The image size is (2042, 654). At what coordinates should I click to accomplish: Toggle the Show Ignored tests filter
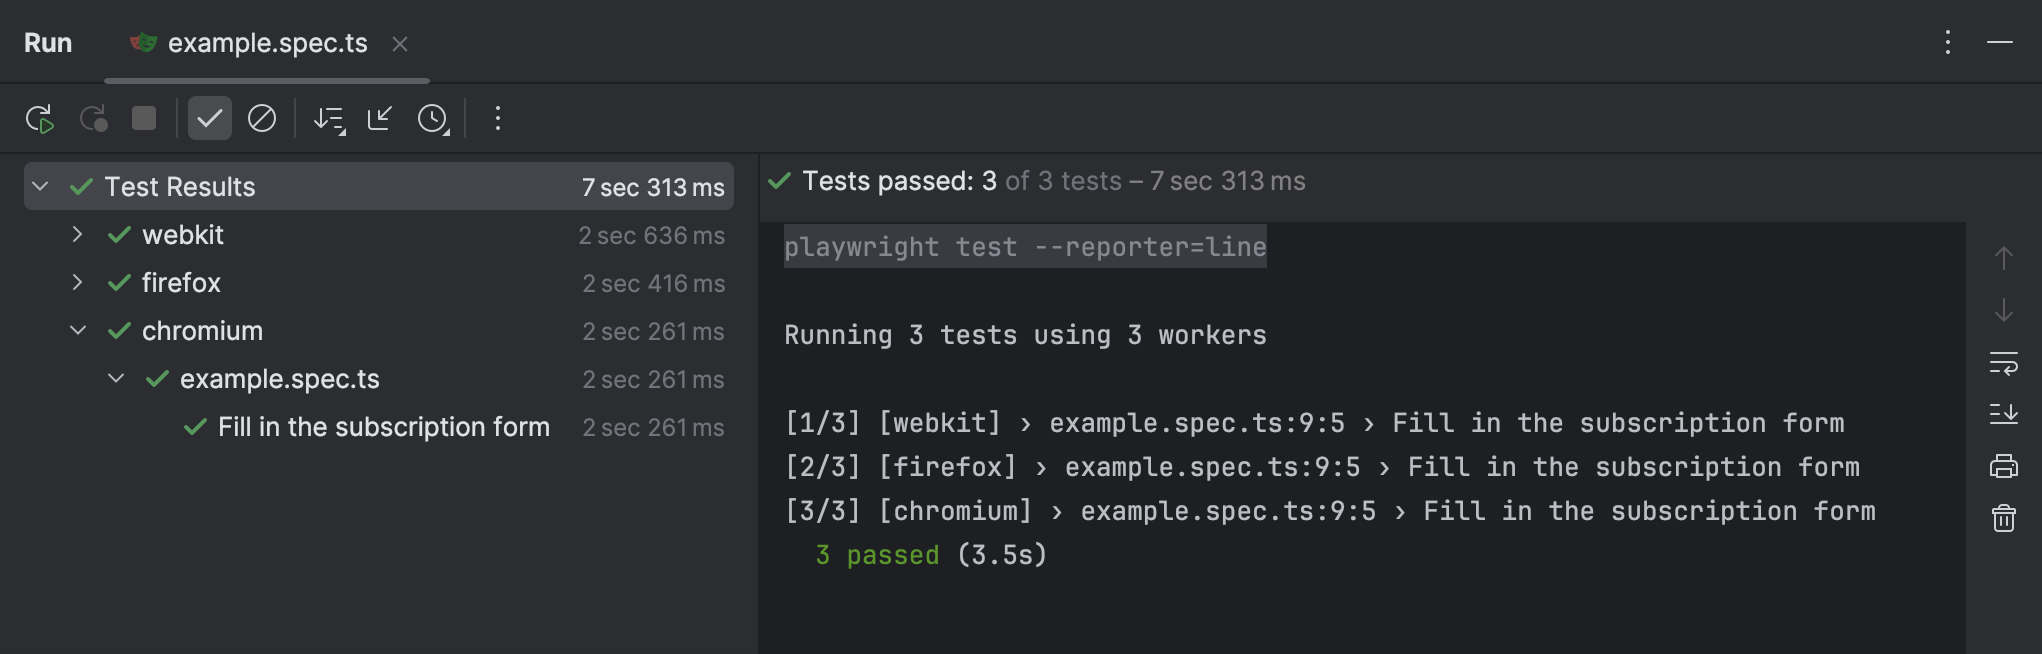pos(262,119)
